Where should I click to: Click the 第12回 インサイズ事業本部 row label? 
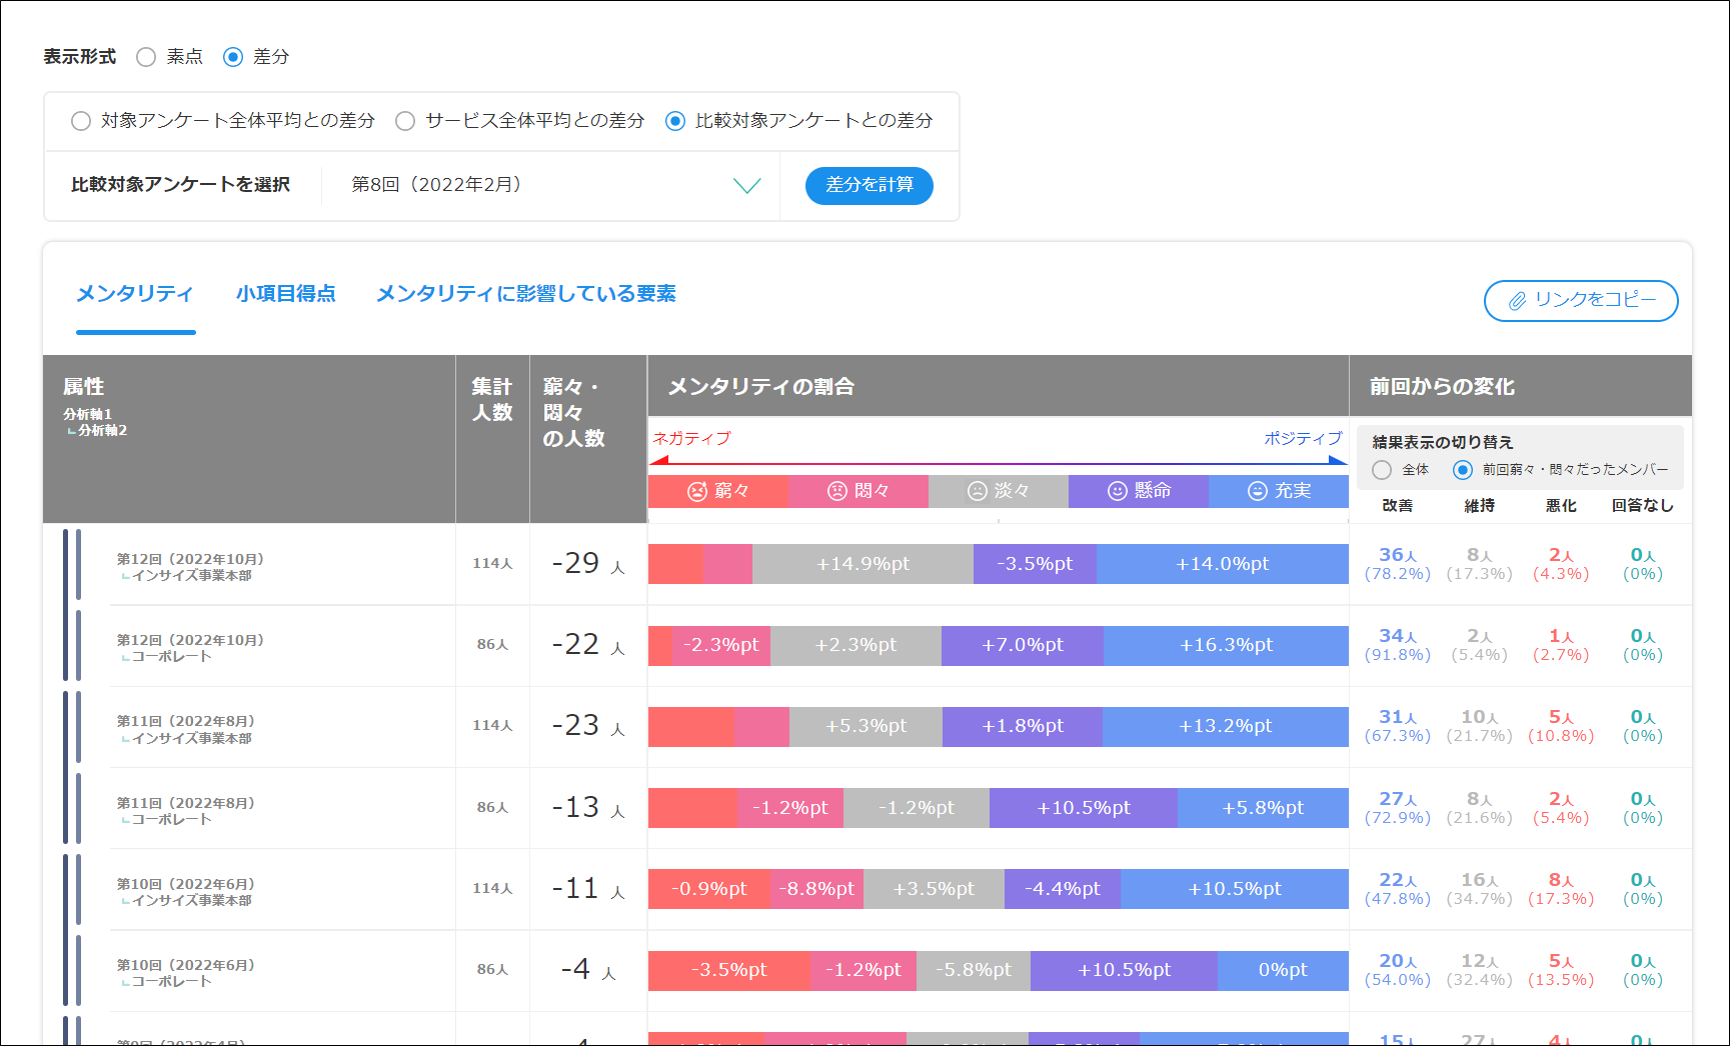[190, 567]
